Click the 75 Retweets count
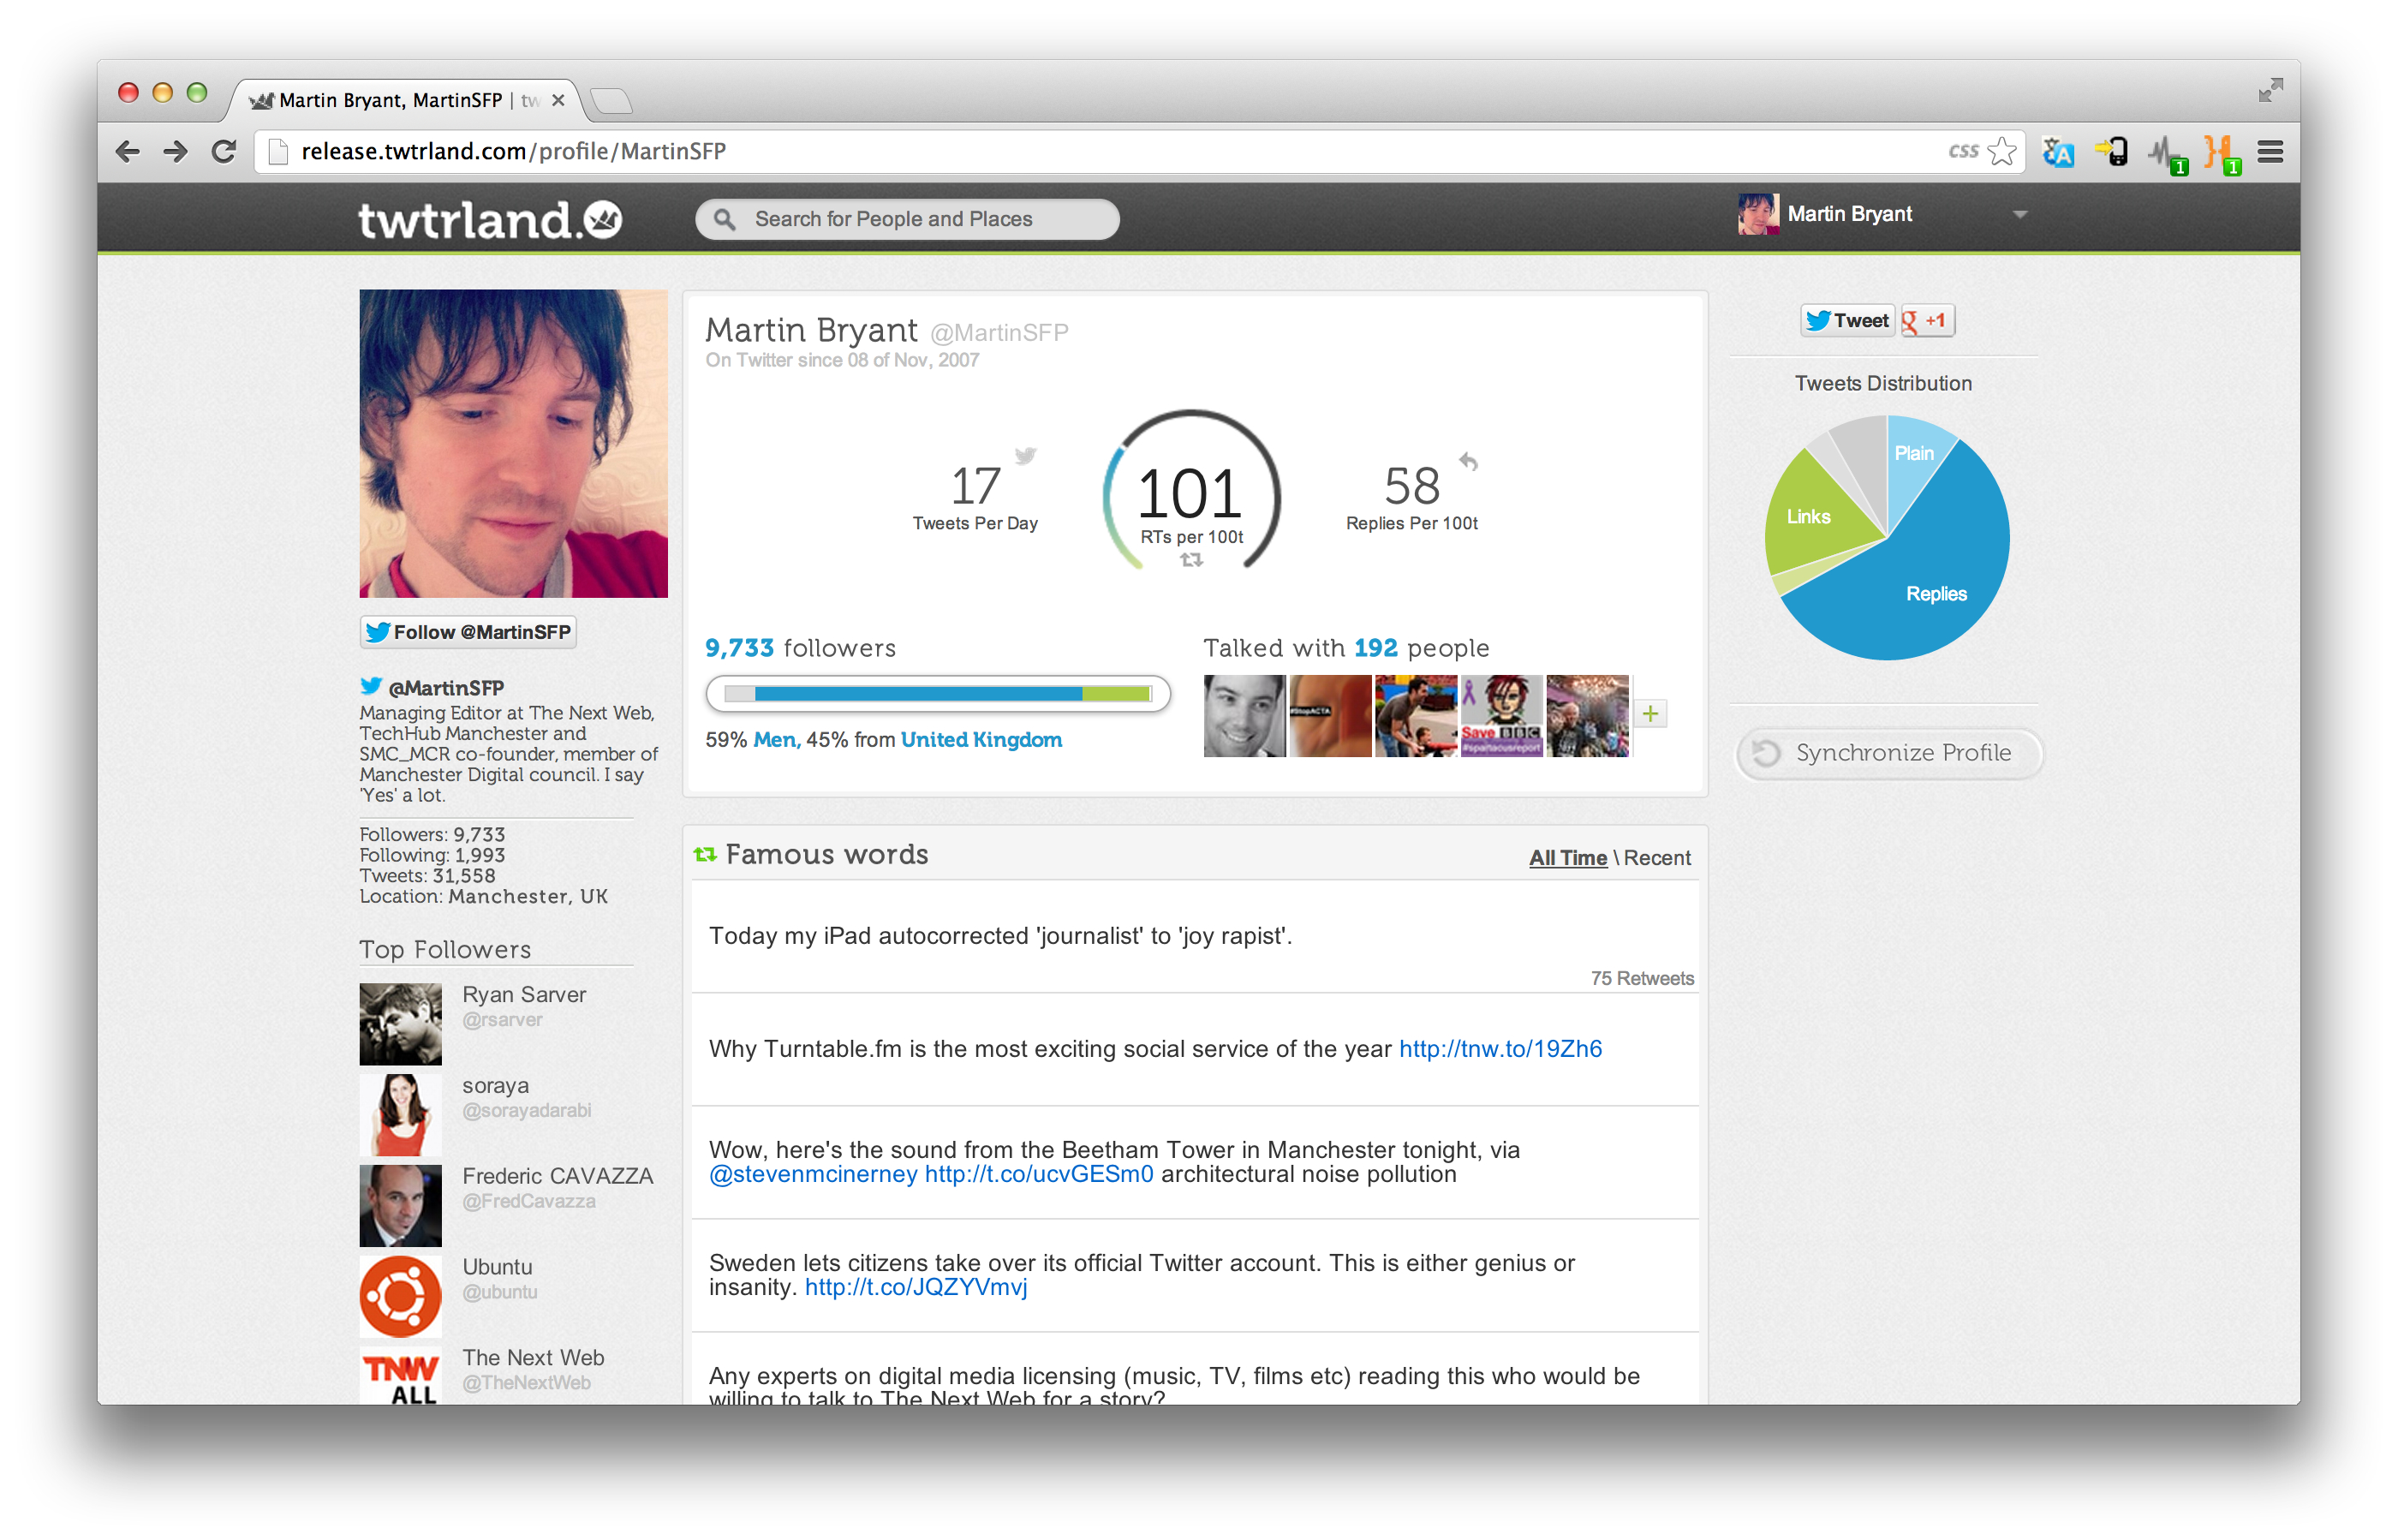 pyautogui.click(x=1642, y=978)
